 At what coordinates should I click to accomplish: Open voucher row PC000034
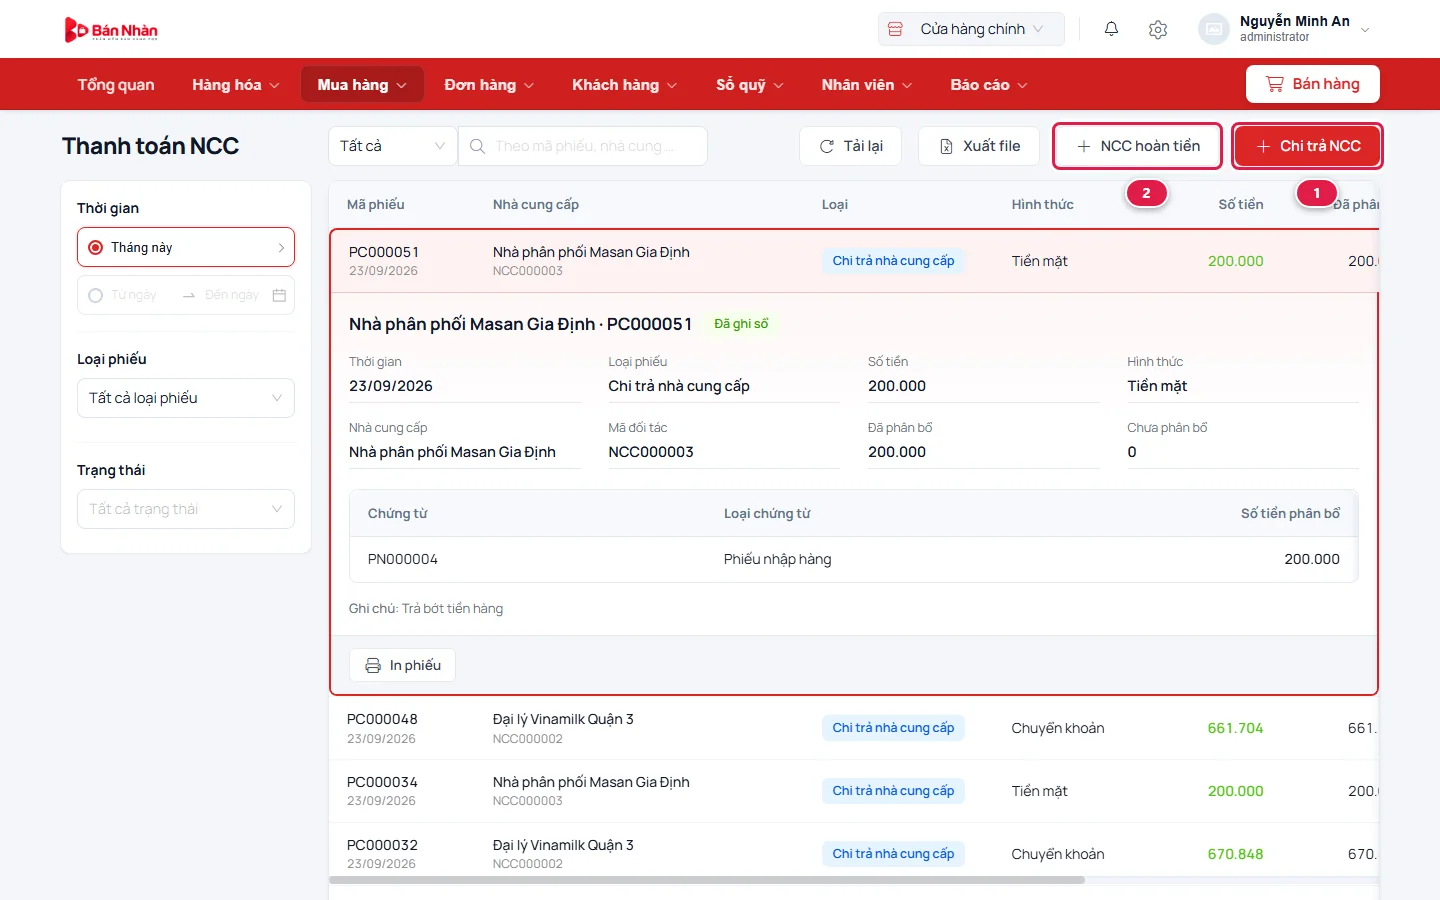(854, 791)
